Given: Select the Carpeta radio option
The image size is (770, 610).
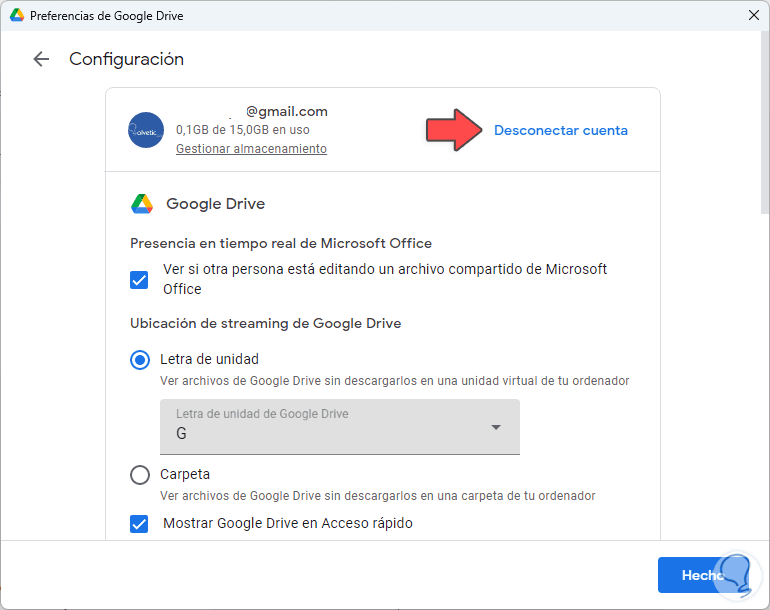Looking at the screenshot, I should (x=140, y=475).
